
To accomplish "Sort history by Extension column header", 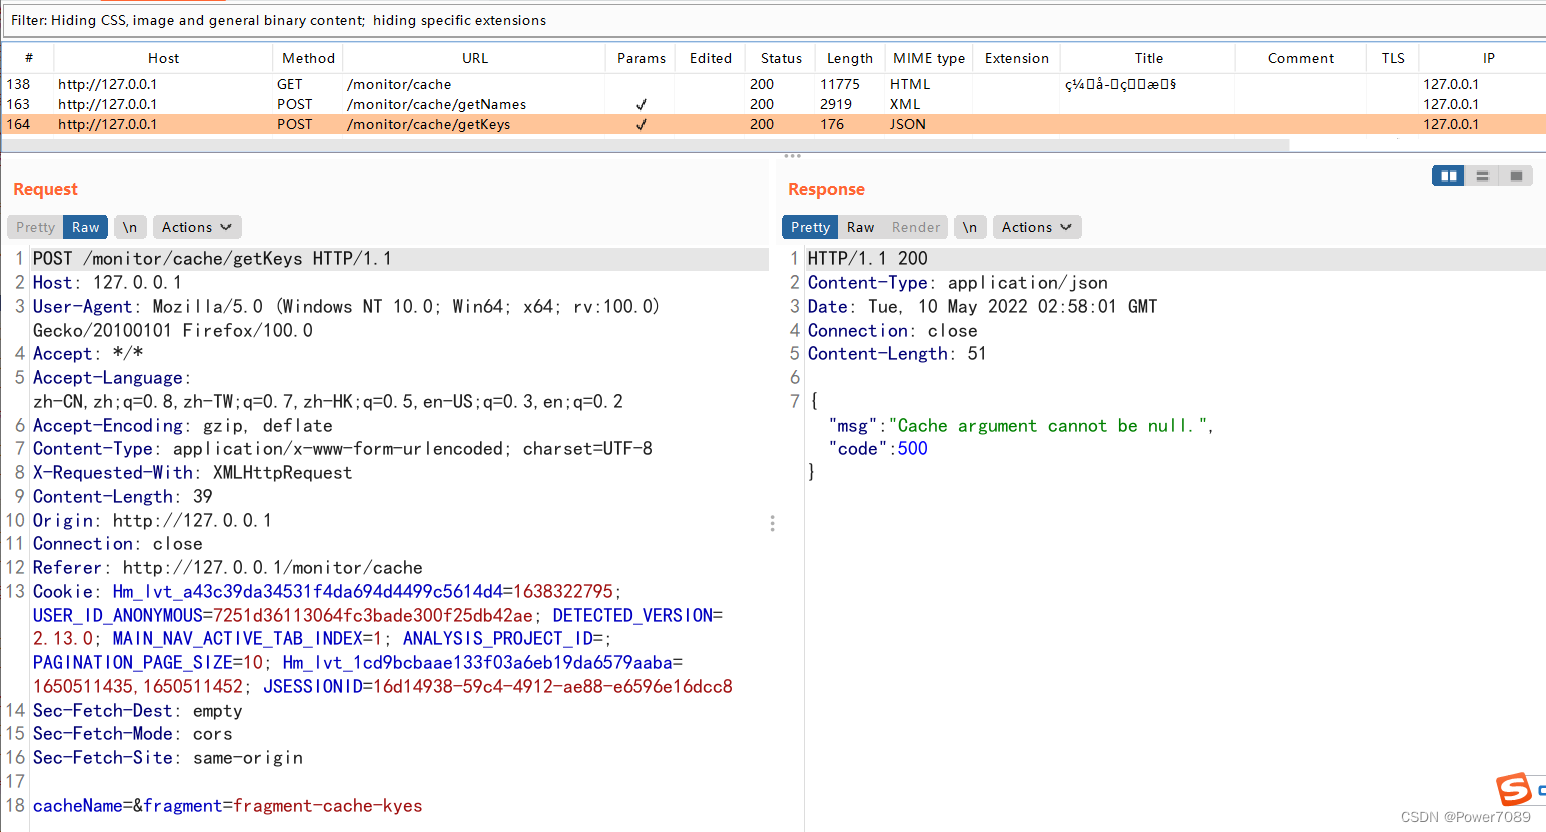I will 1017,58.
